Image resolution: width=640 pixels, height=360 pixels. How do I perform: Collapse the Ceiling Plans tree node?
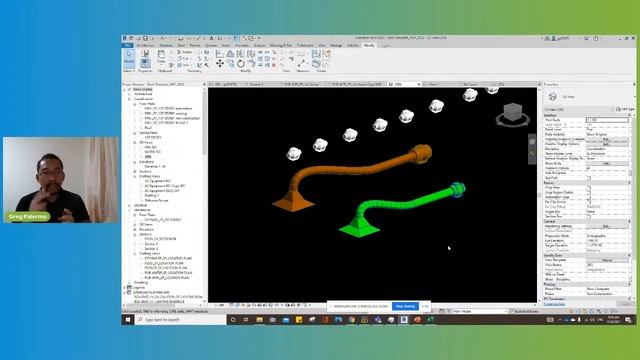135,133
